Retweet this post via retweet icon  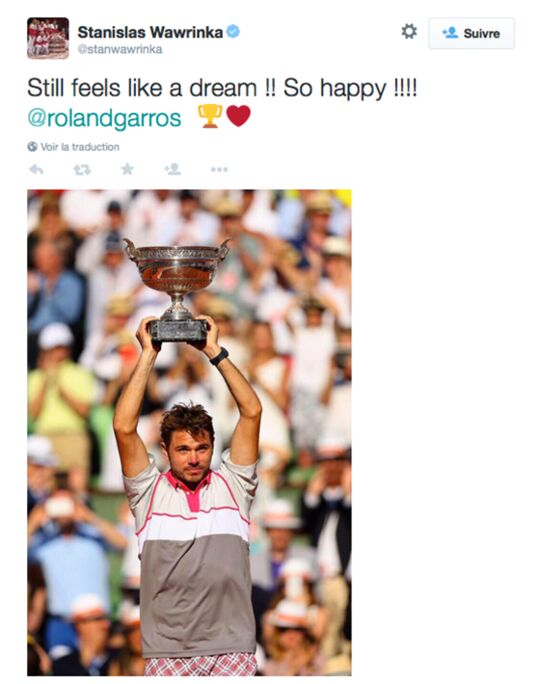tap(82, 169)
